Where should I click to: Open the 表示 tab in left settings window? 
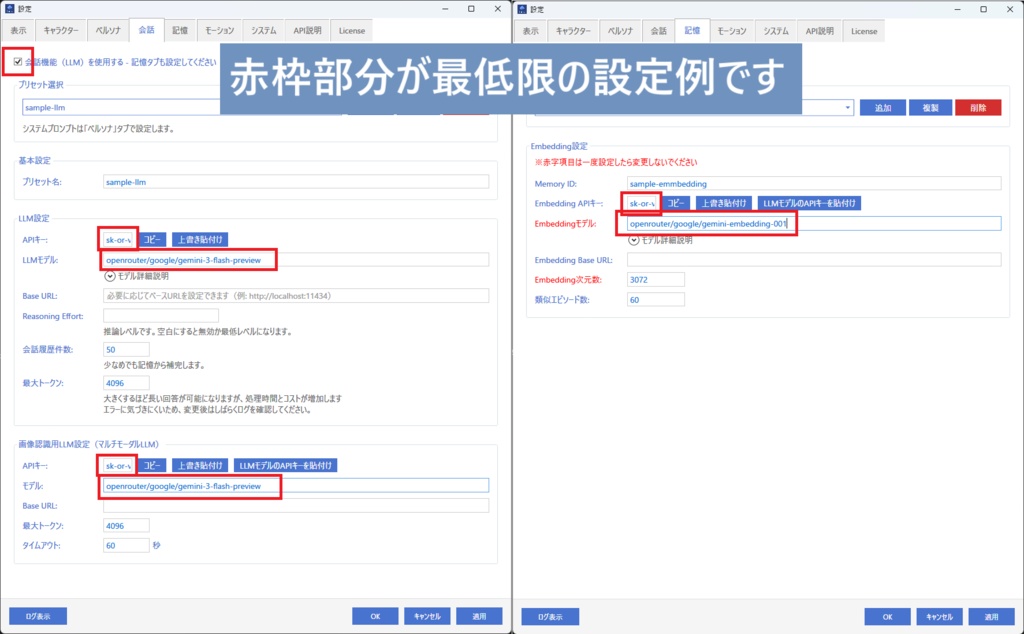[18, 31]
